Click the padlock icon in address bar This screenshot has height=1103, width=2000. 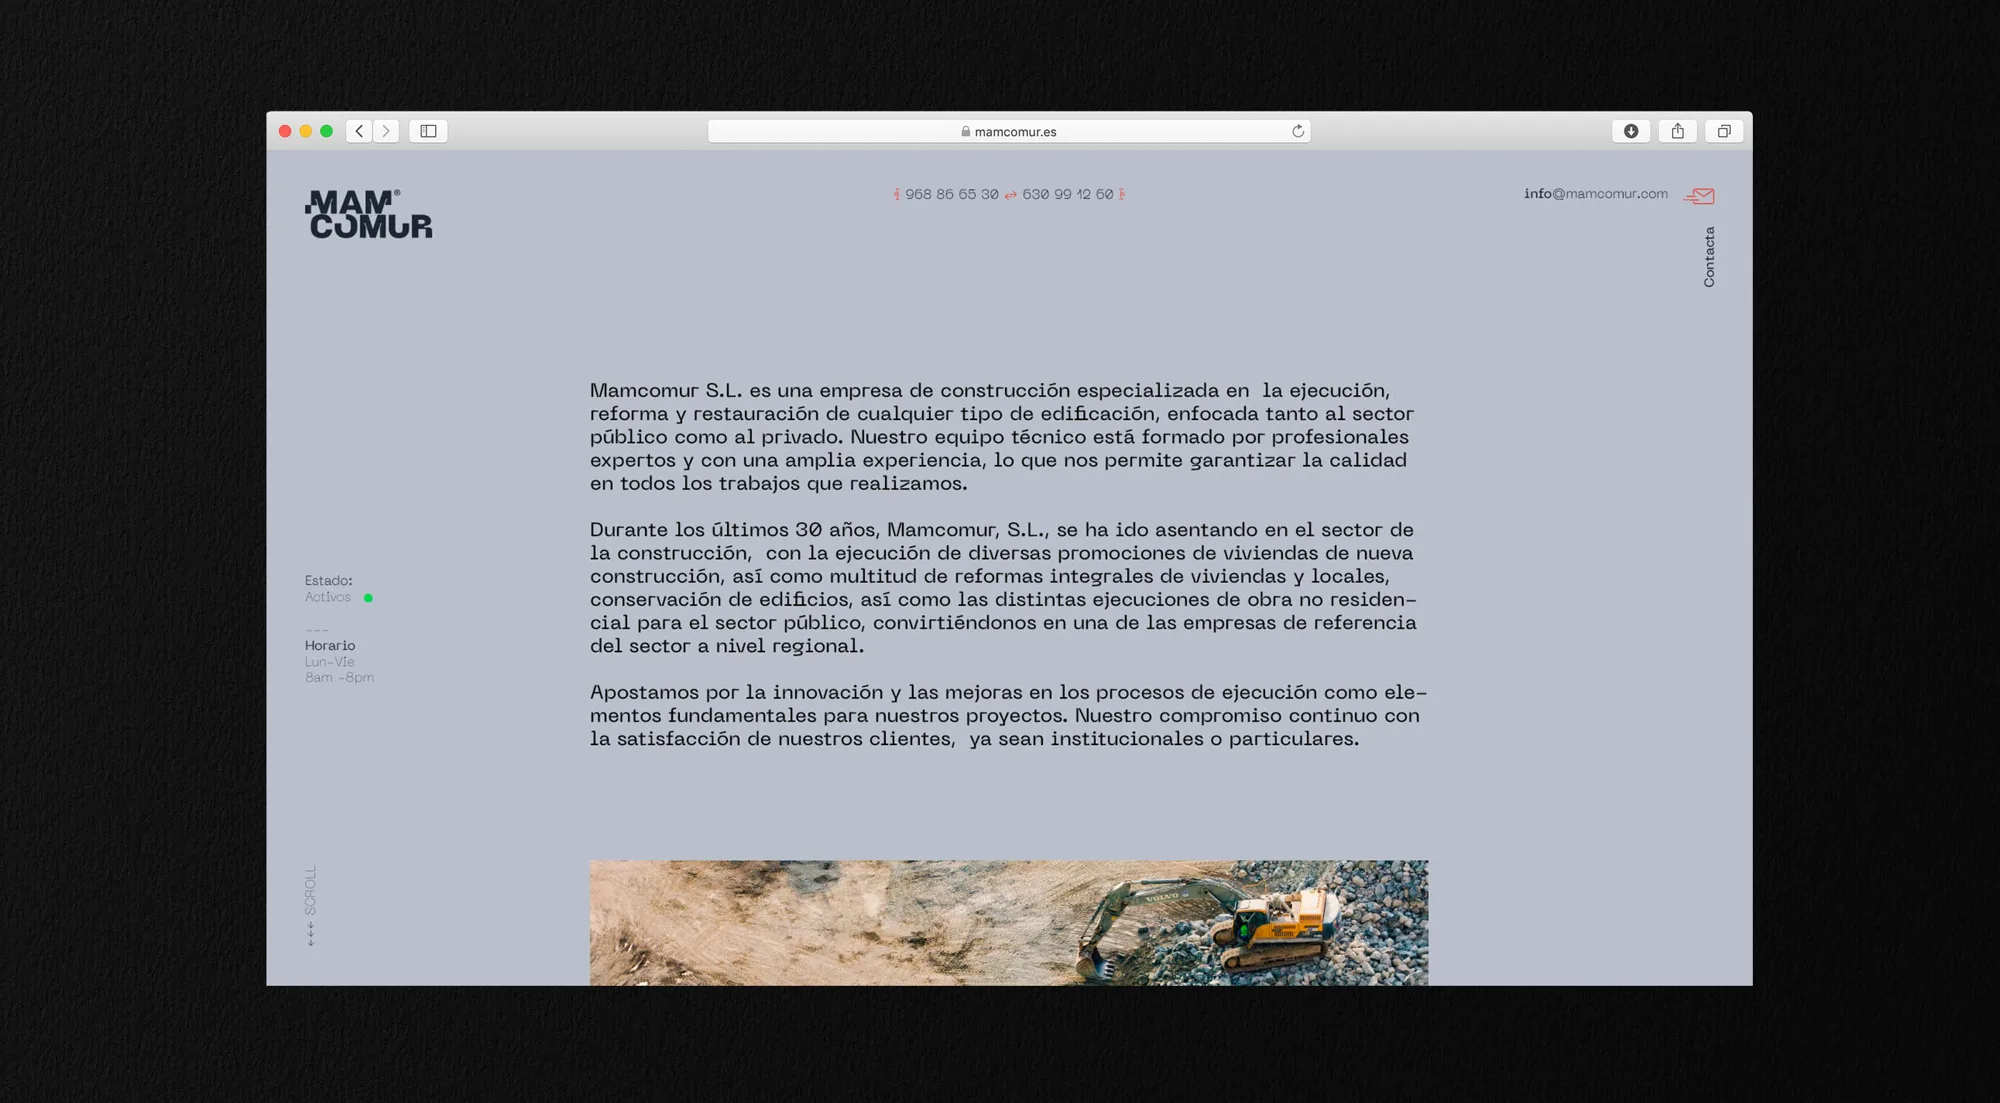[x=966, y=131]
